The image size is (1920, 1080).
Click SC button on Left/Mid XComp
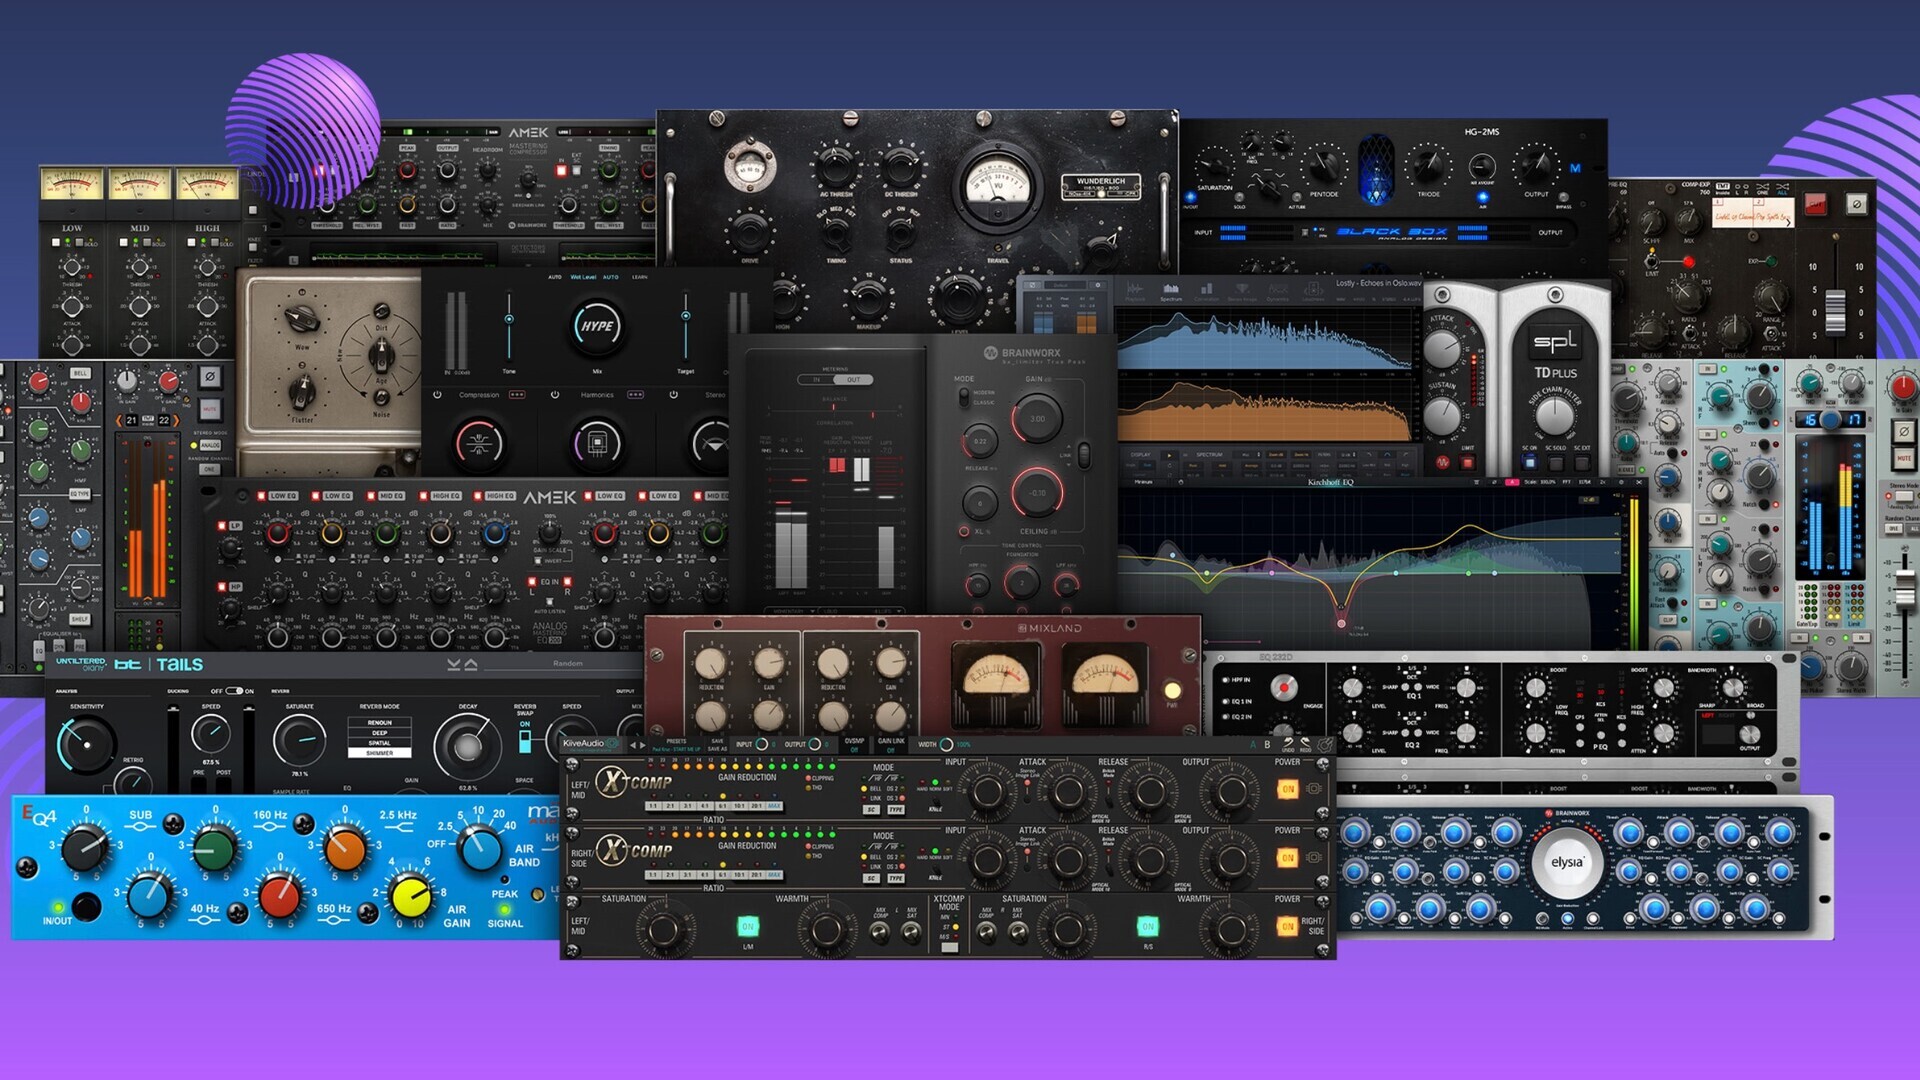point(871,810)
